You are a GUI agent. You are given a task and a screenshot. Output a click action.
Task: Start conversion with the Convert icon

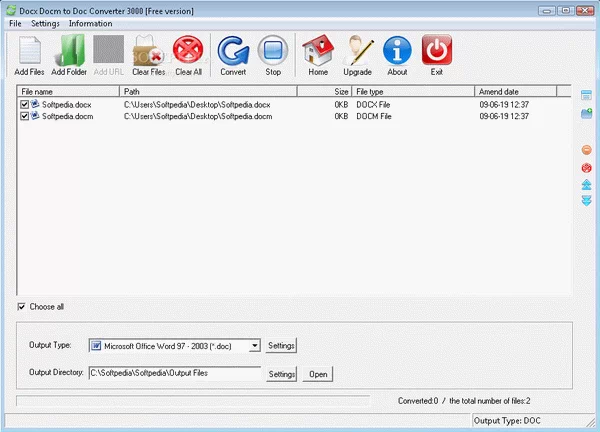(x=233, y=50)
